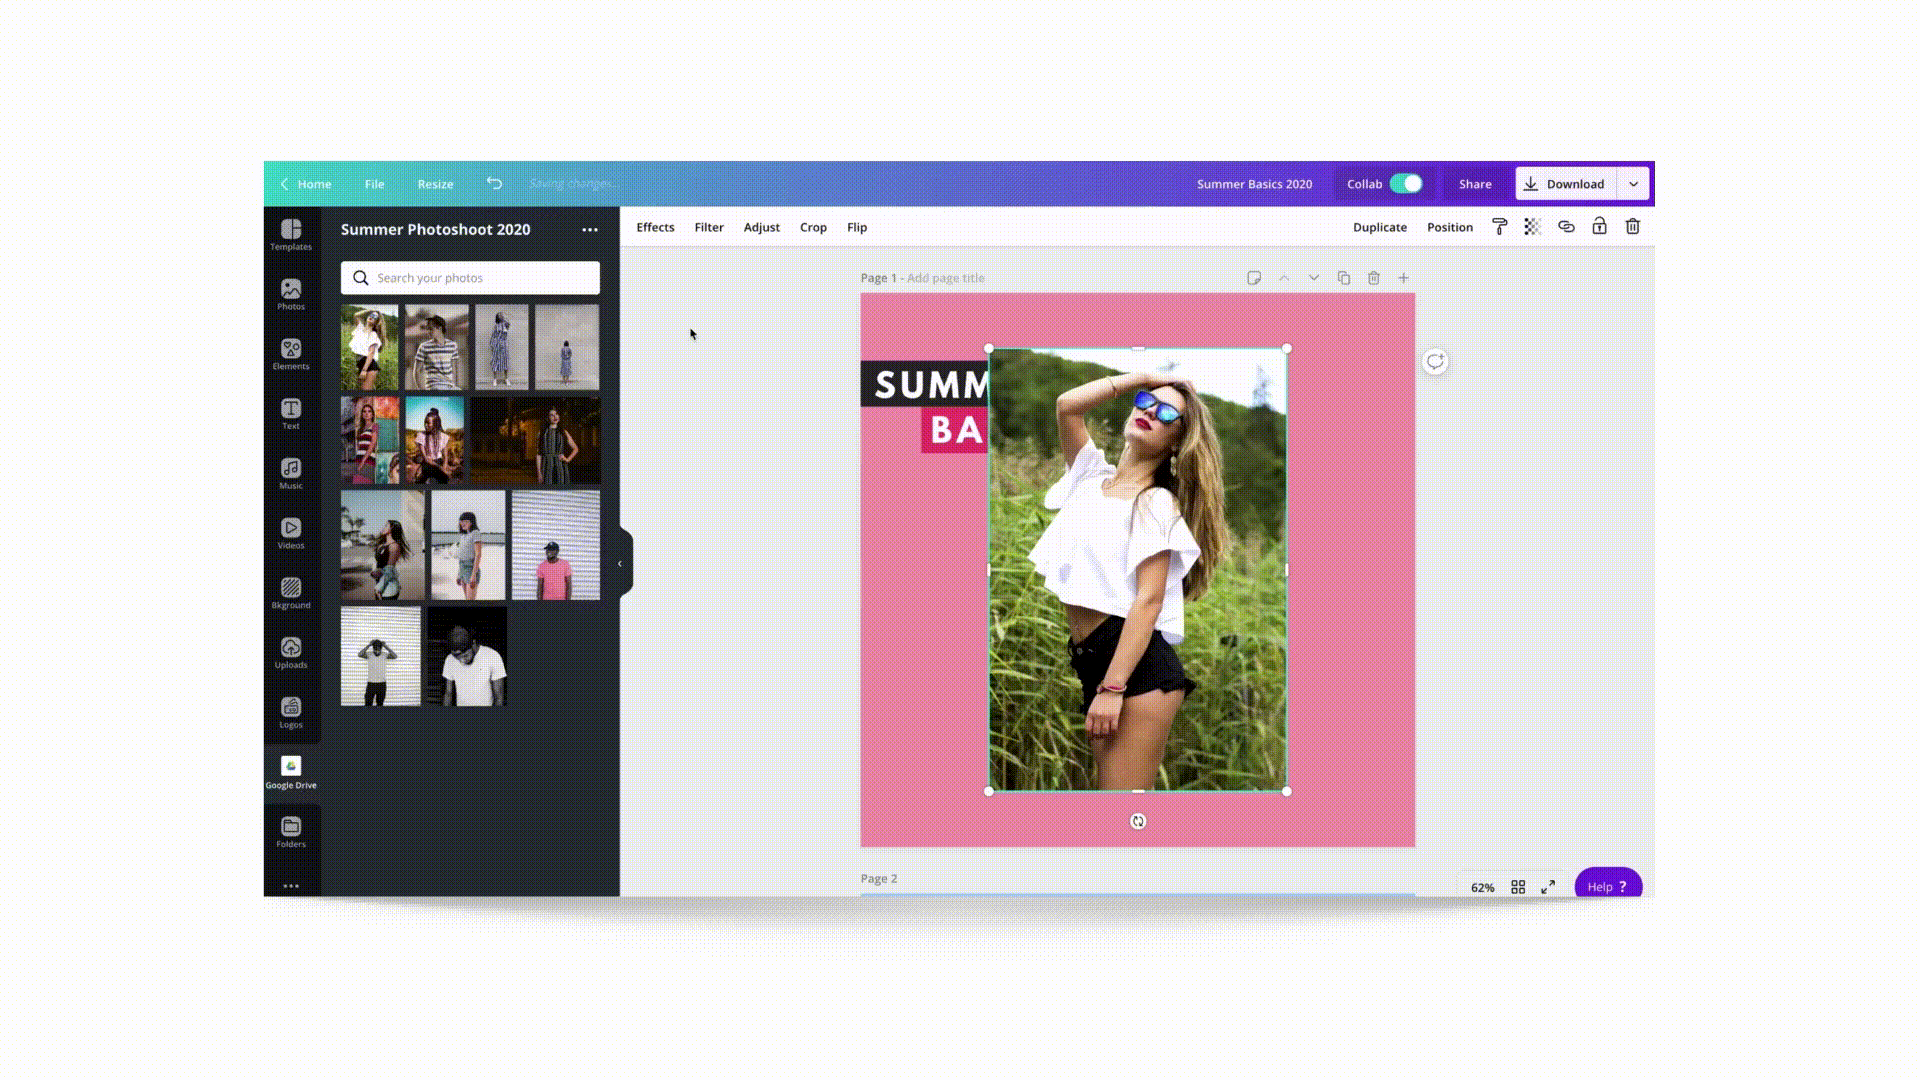
Task: Click the Duplicate button
Action: tap(1380, 227)
